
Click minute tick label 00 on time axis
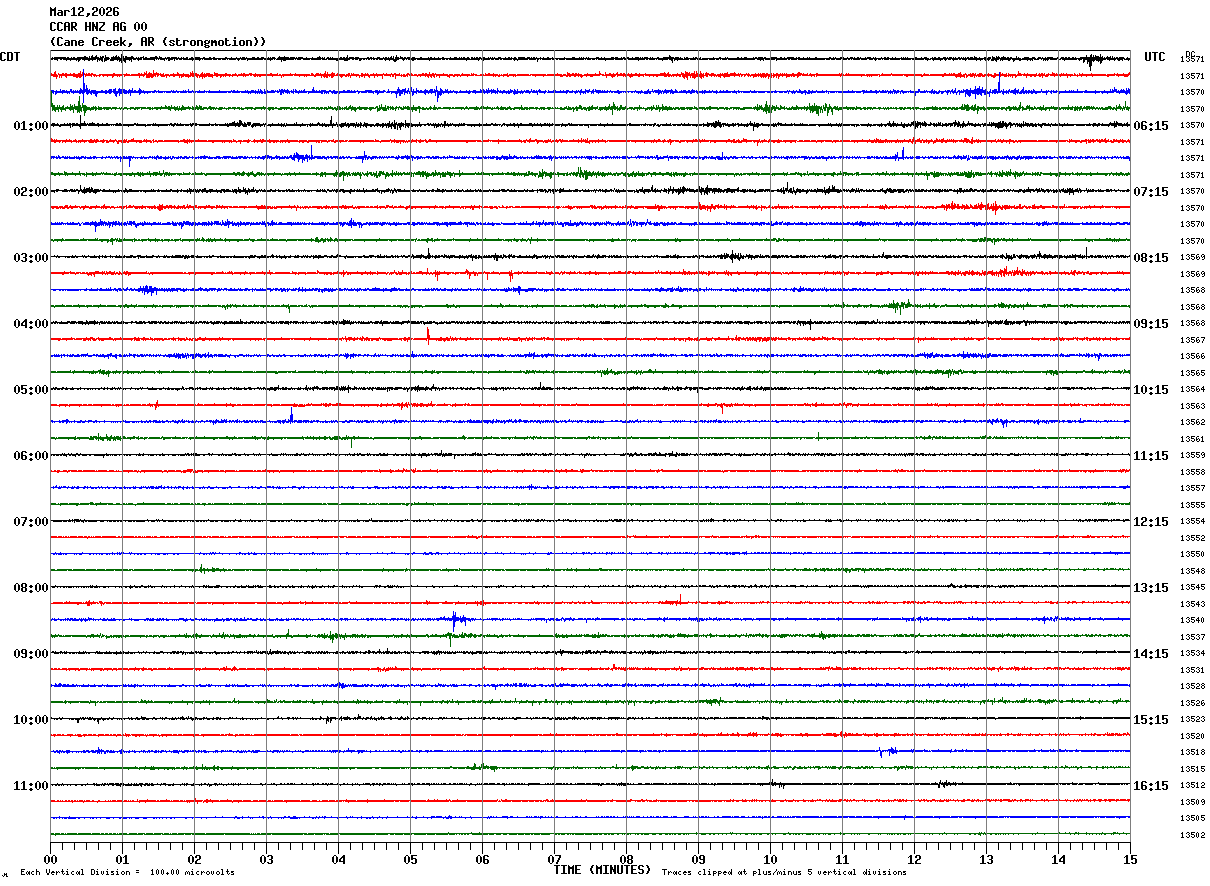click(x=50, y=860)
